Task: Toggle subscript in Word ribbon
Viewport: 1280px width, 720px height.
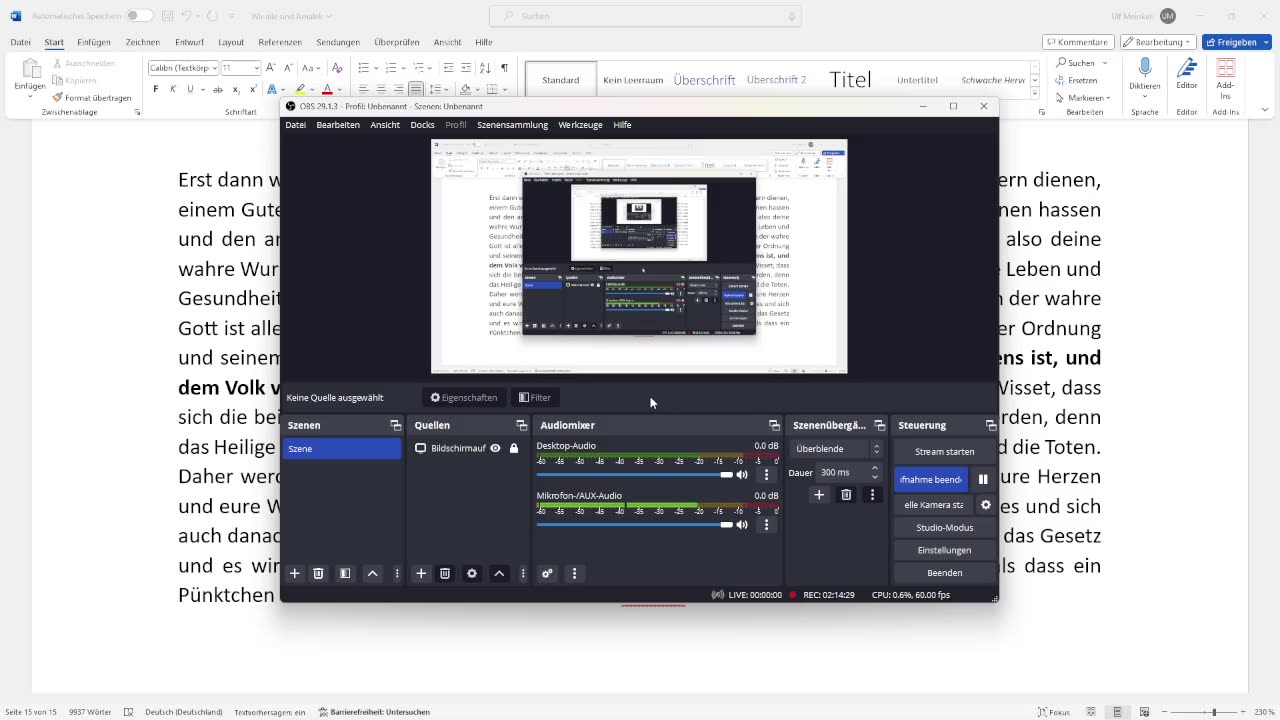Action: (x=236, y=89)
